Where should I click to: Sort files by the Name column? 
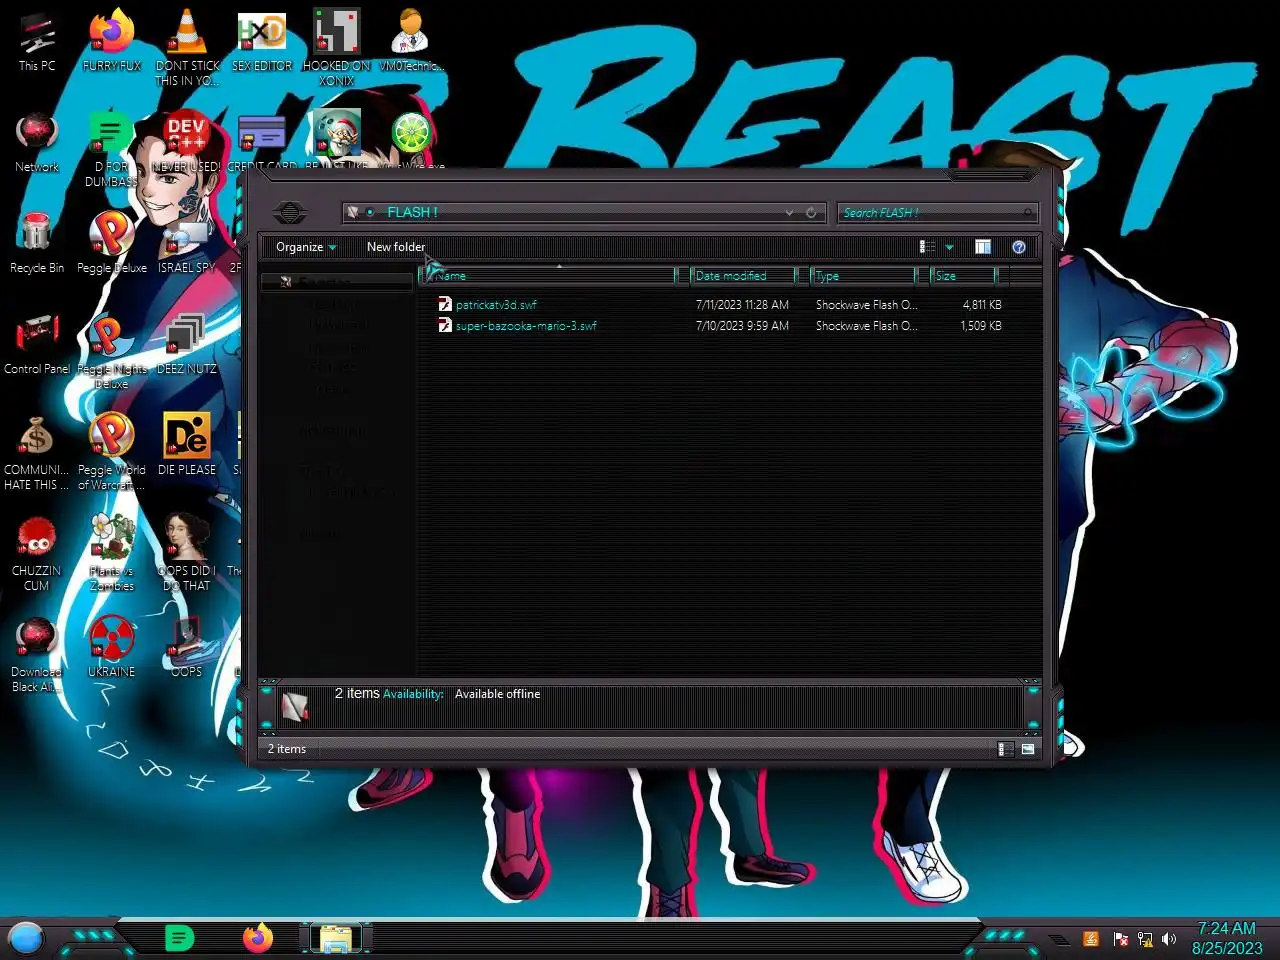tap(552, 276)
